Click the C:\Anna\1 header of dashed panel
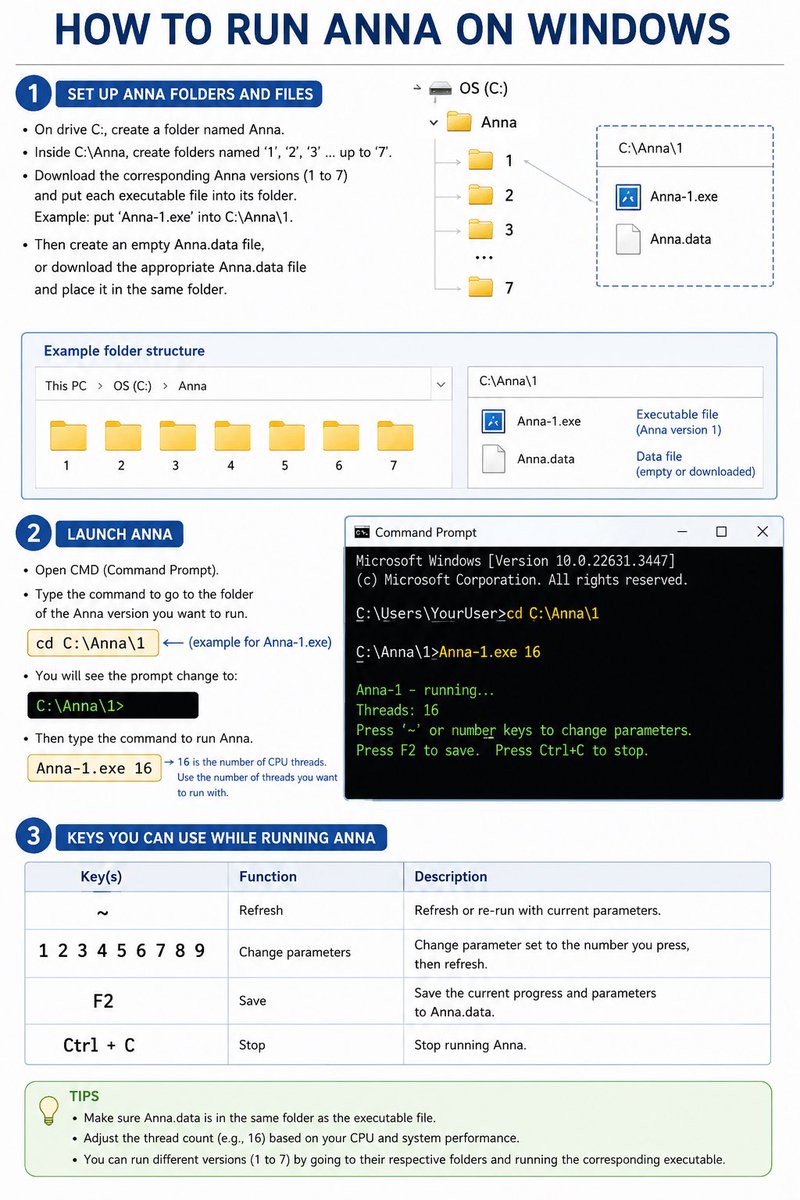Image resolution: width=800 pixels, height=1200 pixels. [x=685, y=147]
